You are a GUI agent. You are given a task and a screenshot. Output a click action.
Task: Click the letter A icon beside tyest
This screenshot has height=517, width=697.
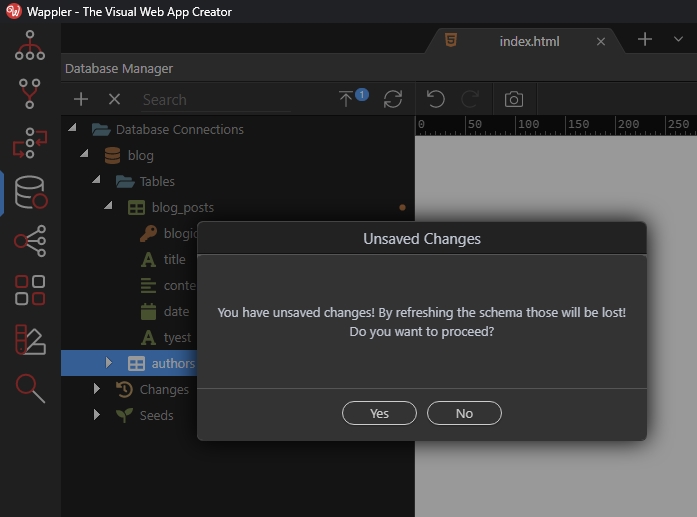[x=148, y=337]
